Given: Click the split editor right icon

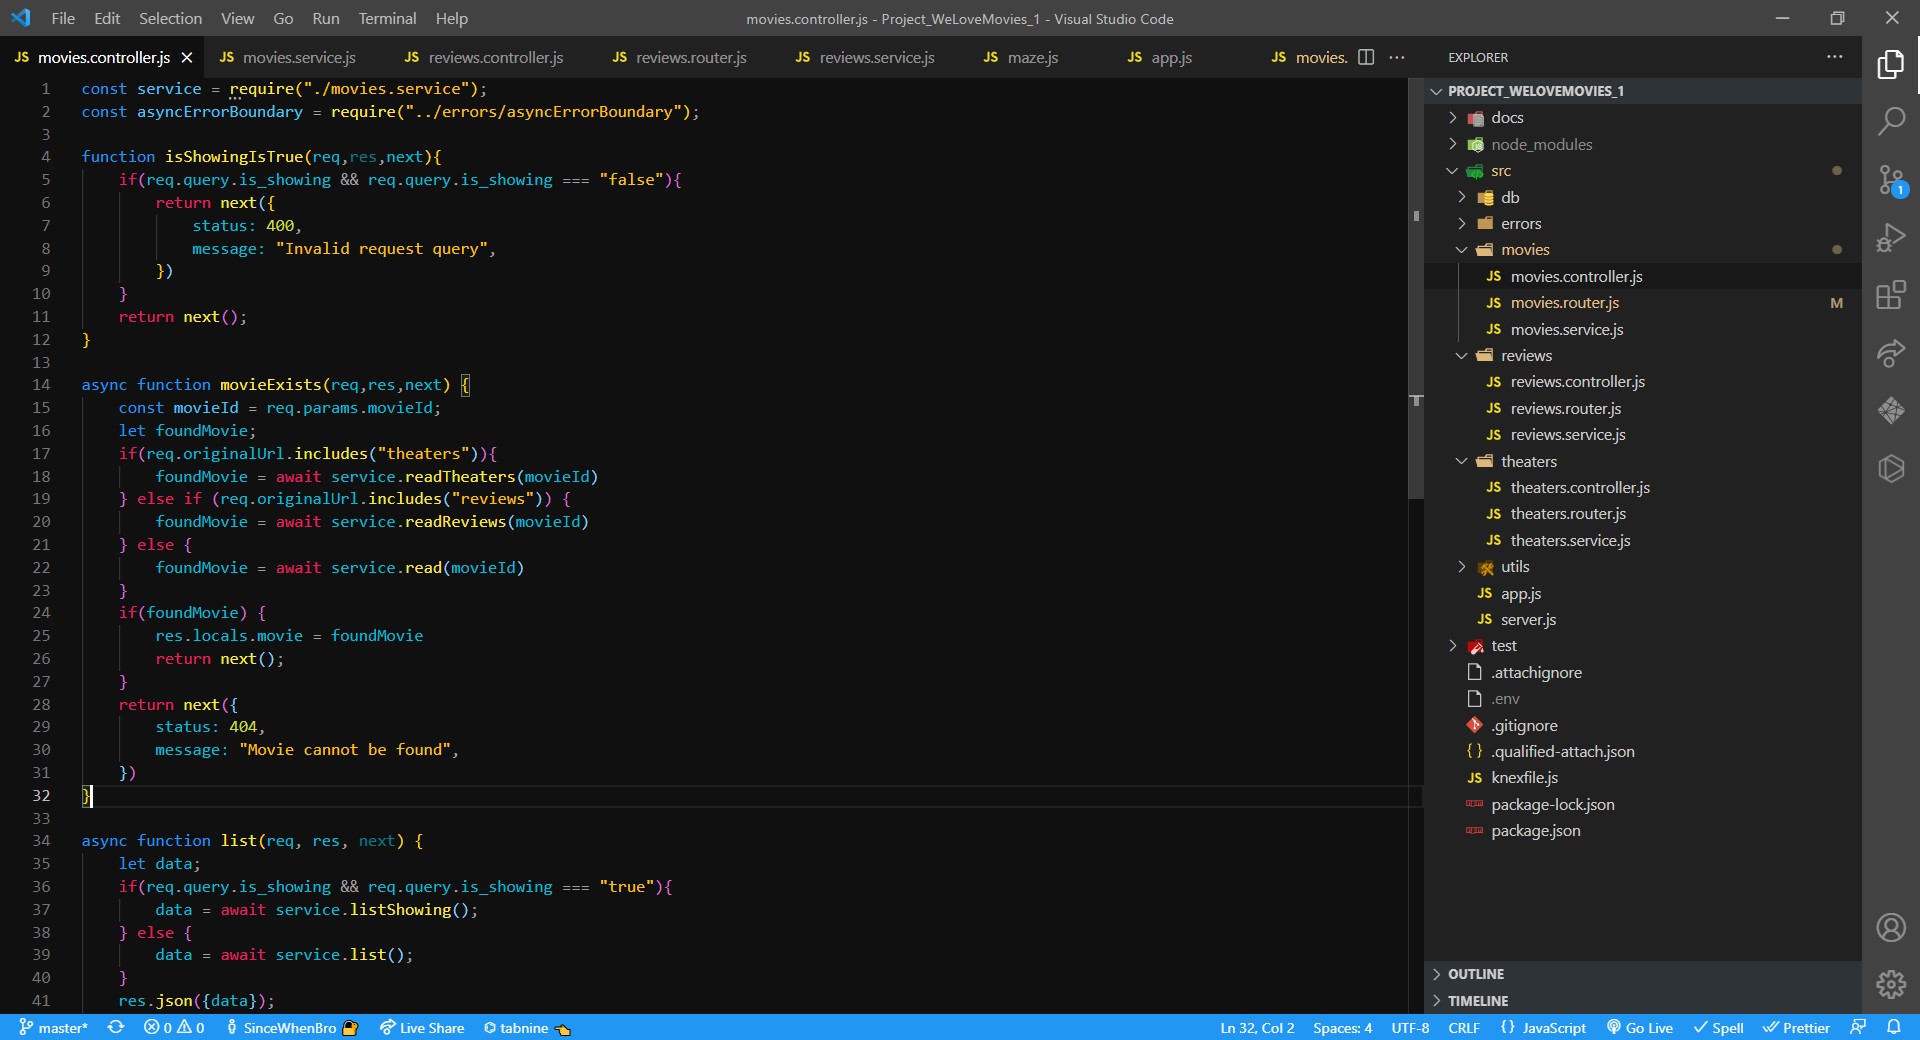Looking at the screenshot, I should pyautogui.click(x=1366, y=58).
